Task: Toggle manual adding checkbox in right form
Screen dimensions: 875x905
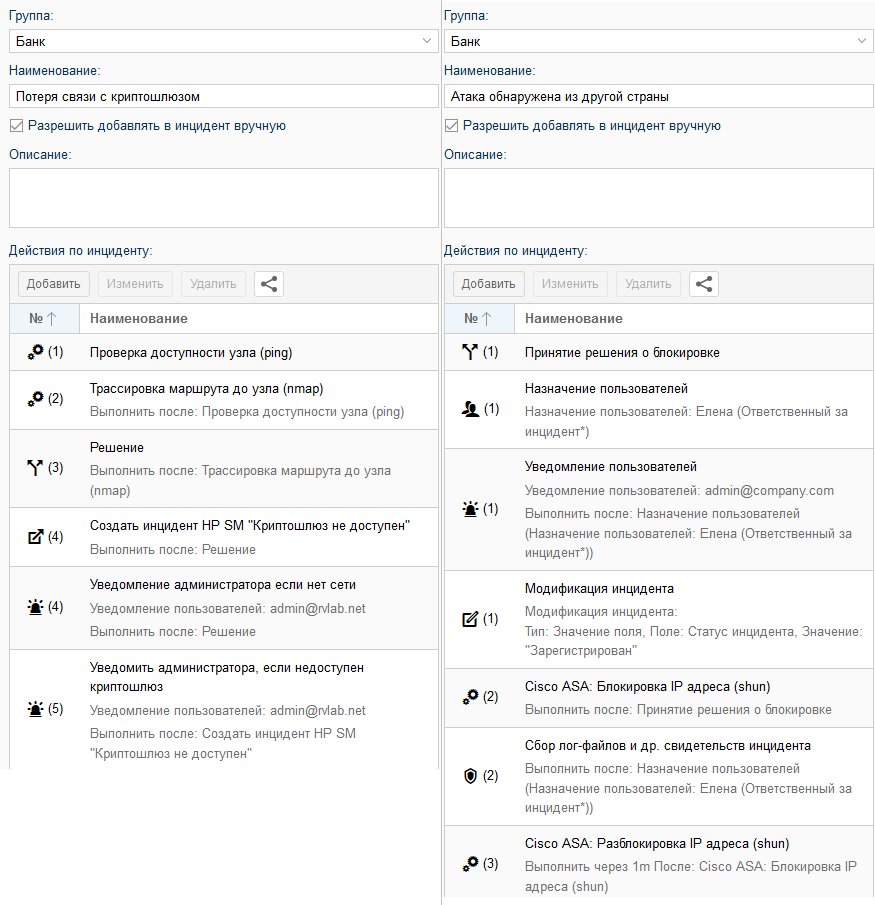Action: pyautogui.click(x=451, y=126)
